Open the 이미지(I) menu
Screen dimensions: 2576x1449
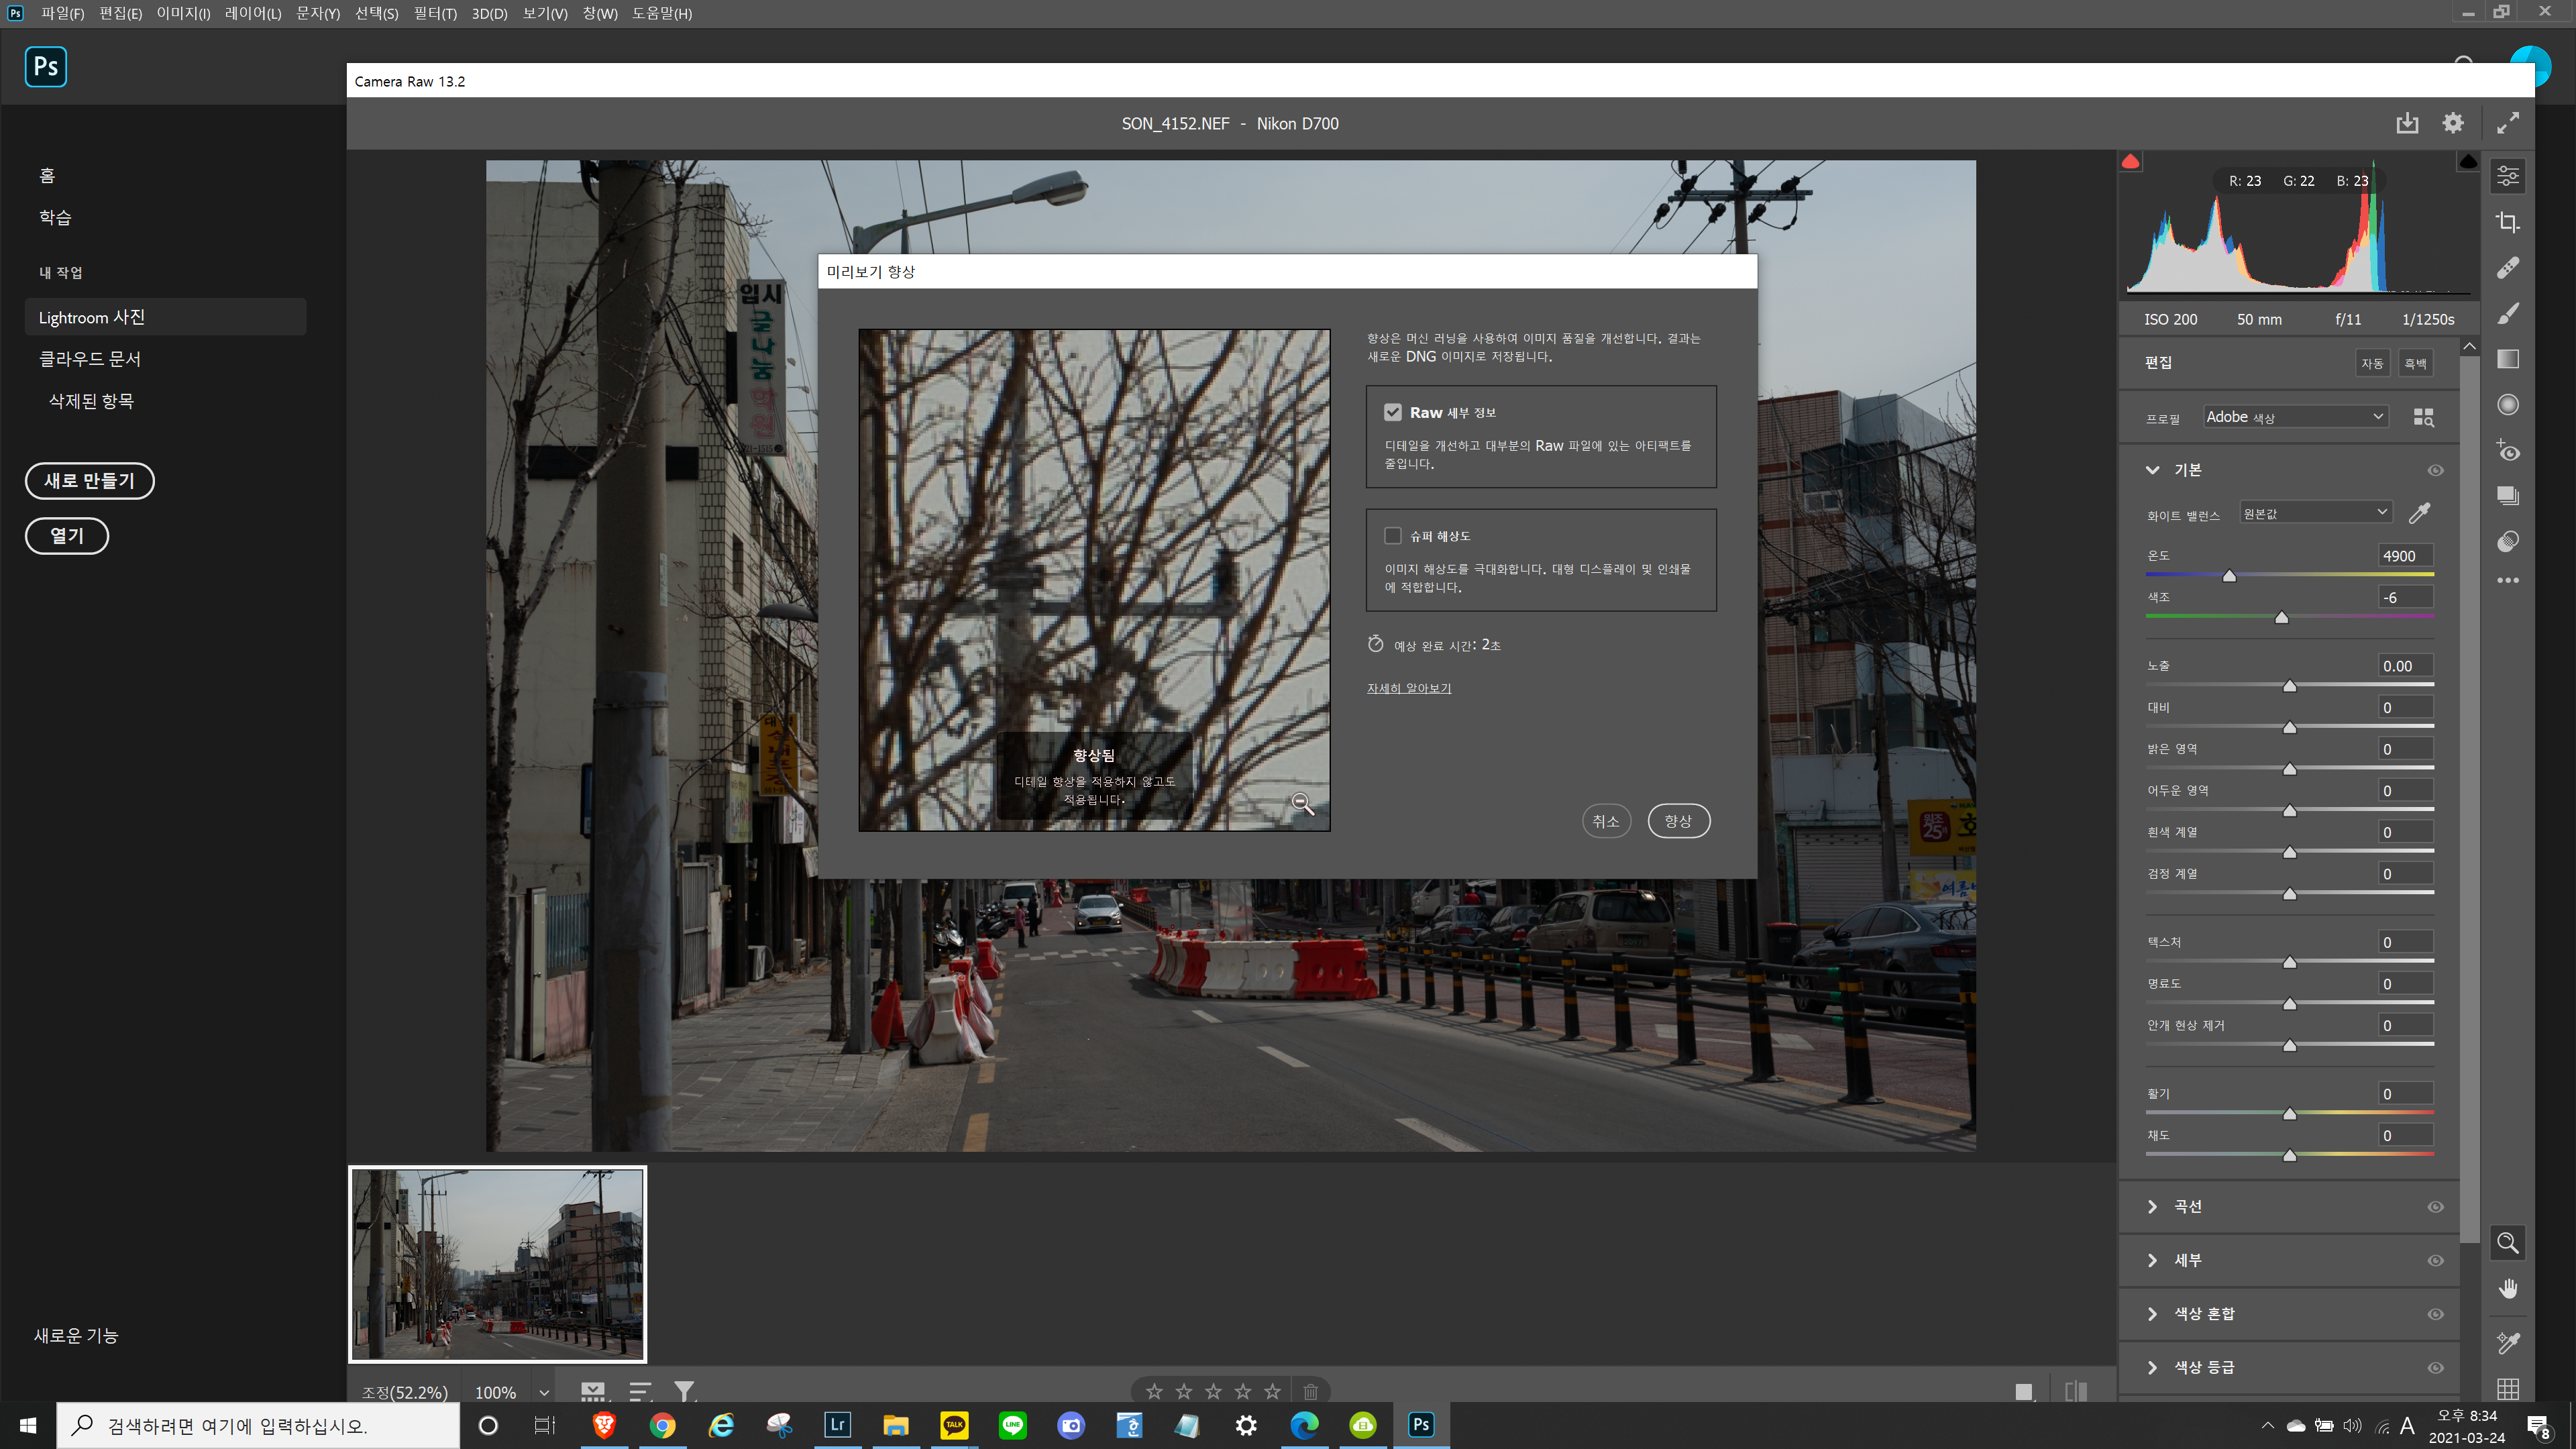click(x=183, y=13)
